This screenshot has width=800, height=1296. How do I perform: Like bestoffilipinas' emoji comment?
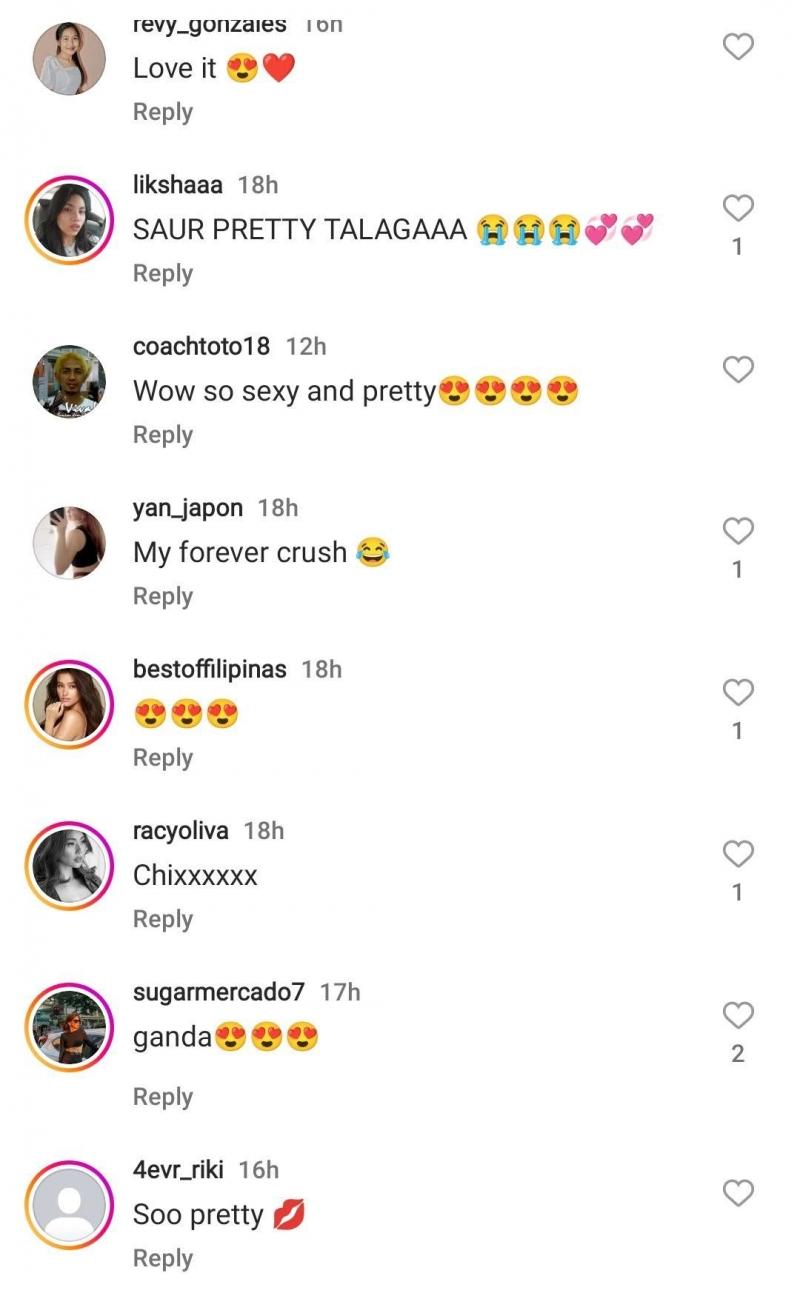(738, 692)
